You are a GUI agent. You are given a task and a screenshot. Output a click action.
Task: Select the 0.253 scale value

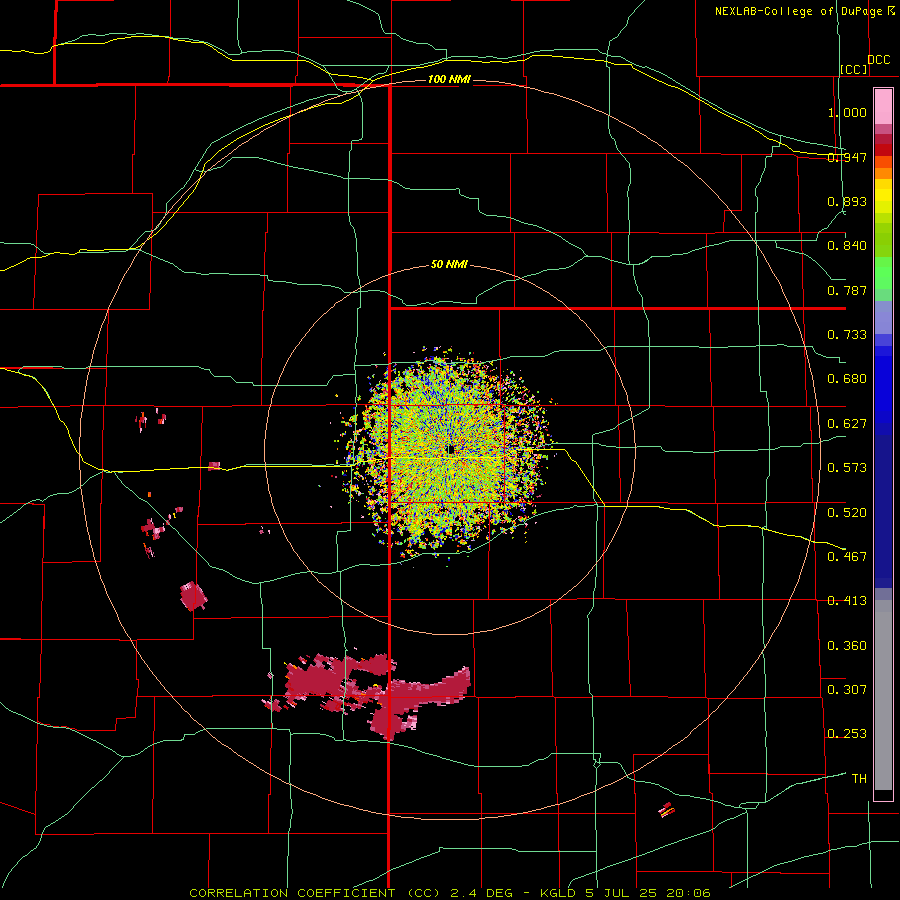click(847, 734)
